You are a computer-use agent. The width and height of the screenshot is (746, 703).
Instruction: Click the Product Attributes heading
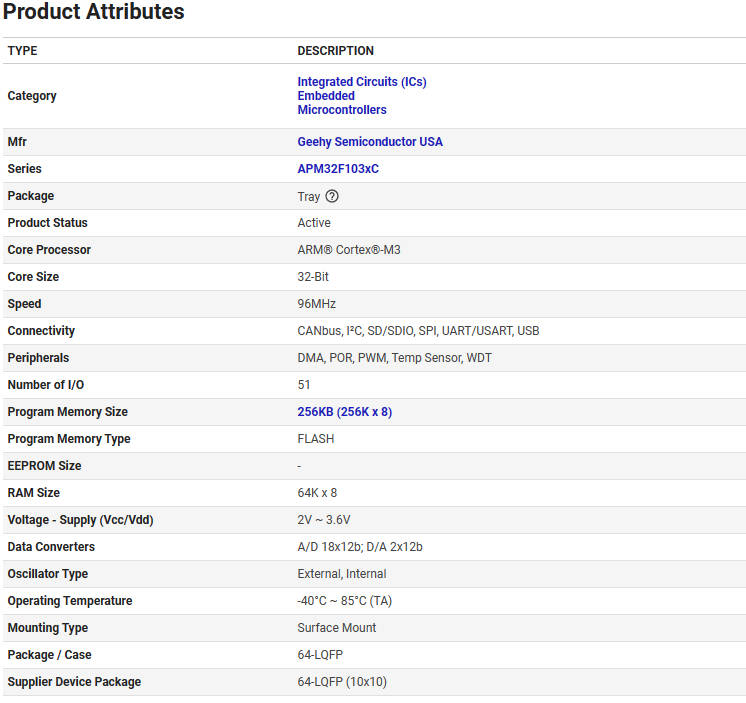(94, 13)
